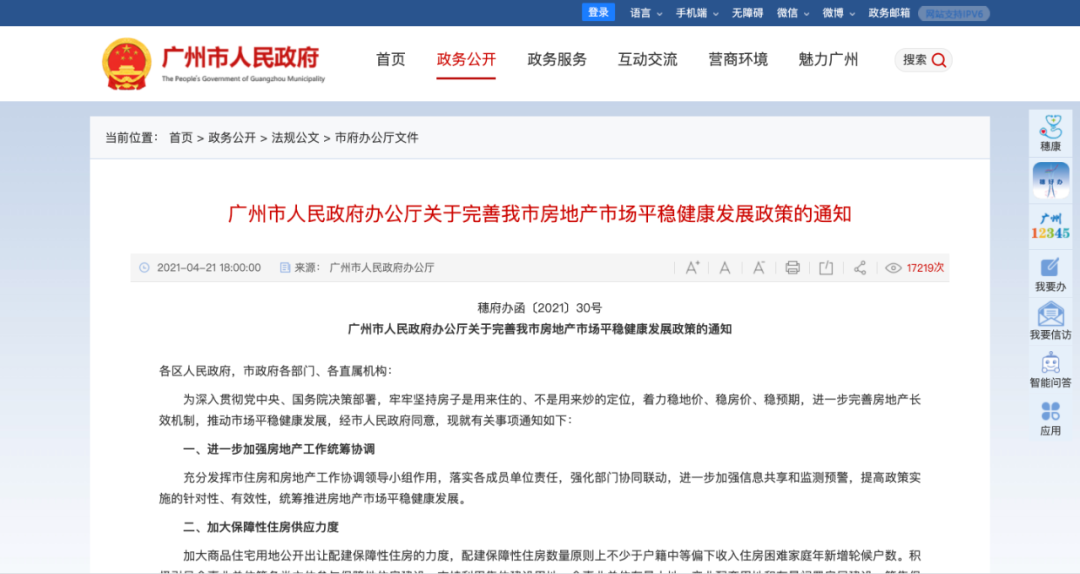The image size is (1080, 574).
Task: Expand the 微信 dropdown
Action: [x=793, y=13]
